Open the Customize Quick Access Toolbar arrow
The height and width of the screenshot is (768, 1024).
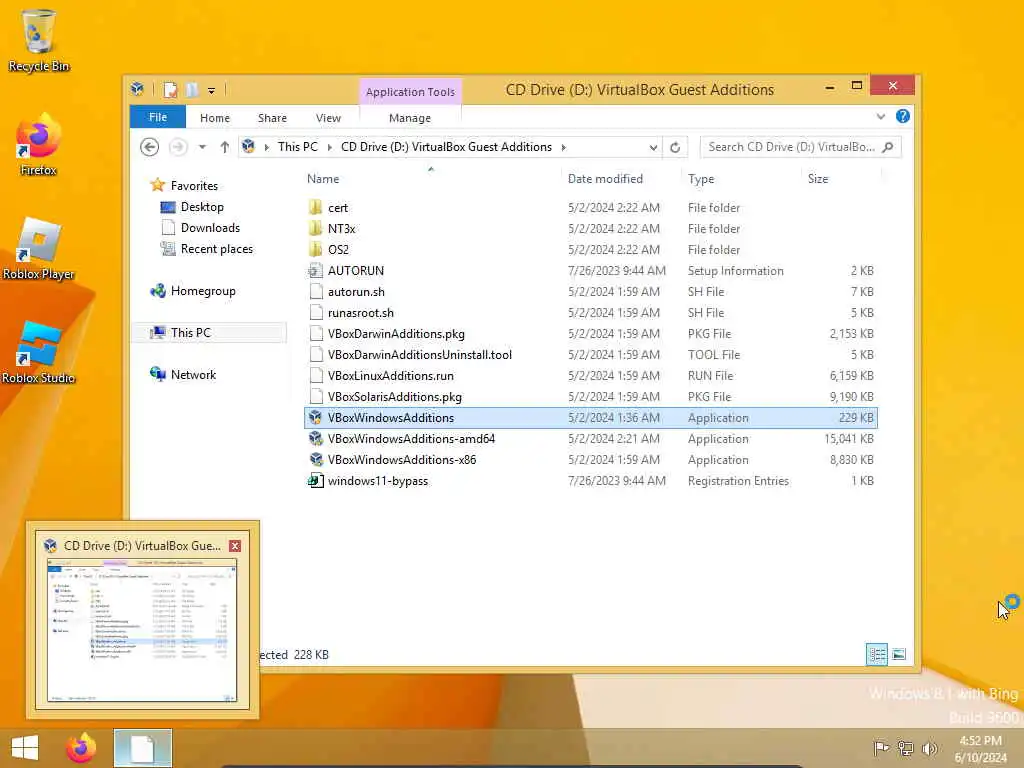coord(212,91)
